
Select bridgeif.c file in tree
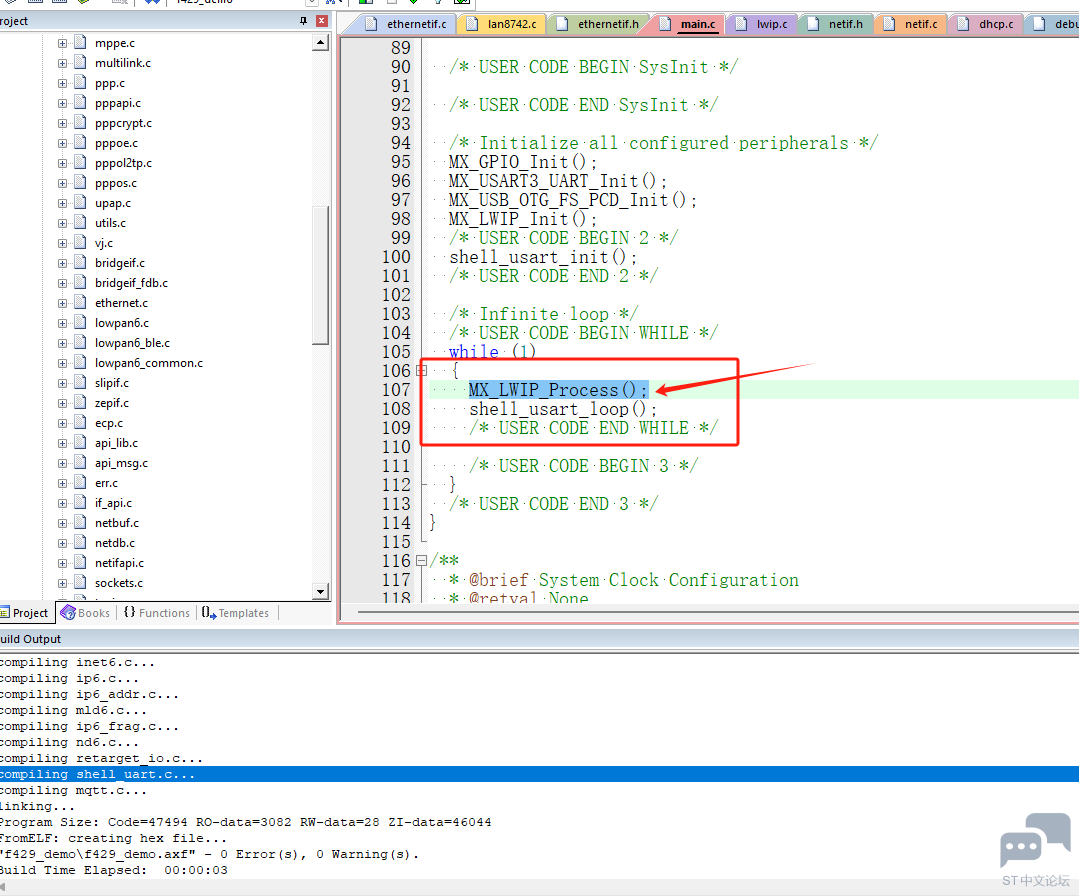point(120,263)
